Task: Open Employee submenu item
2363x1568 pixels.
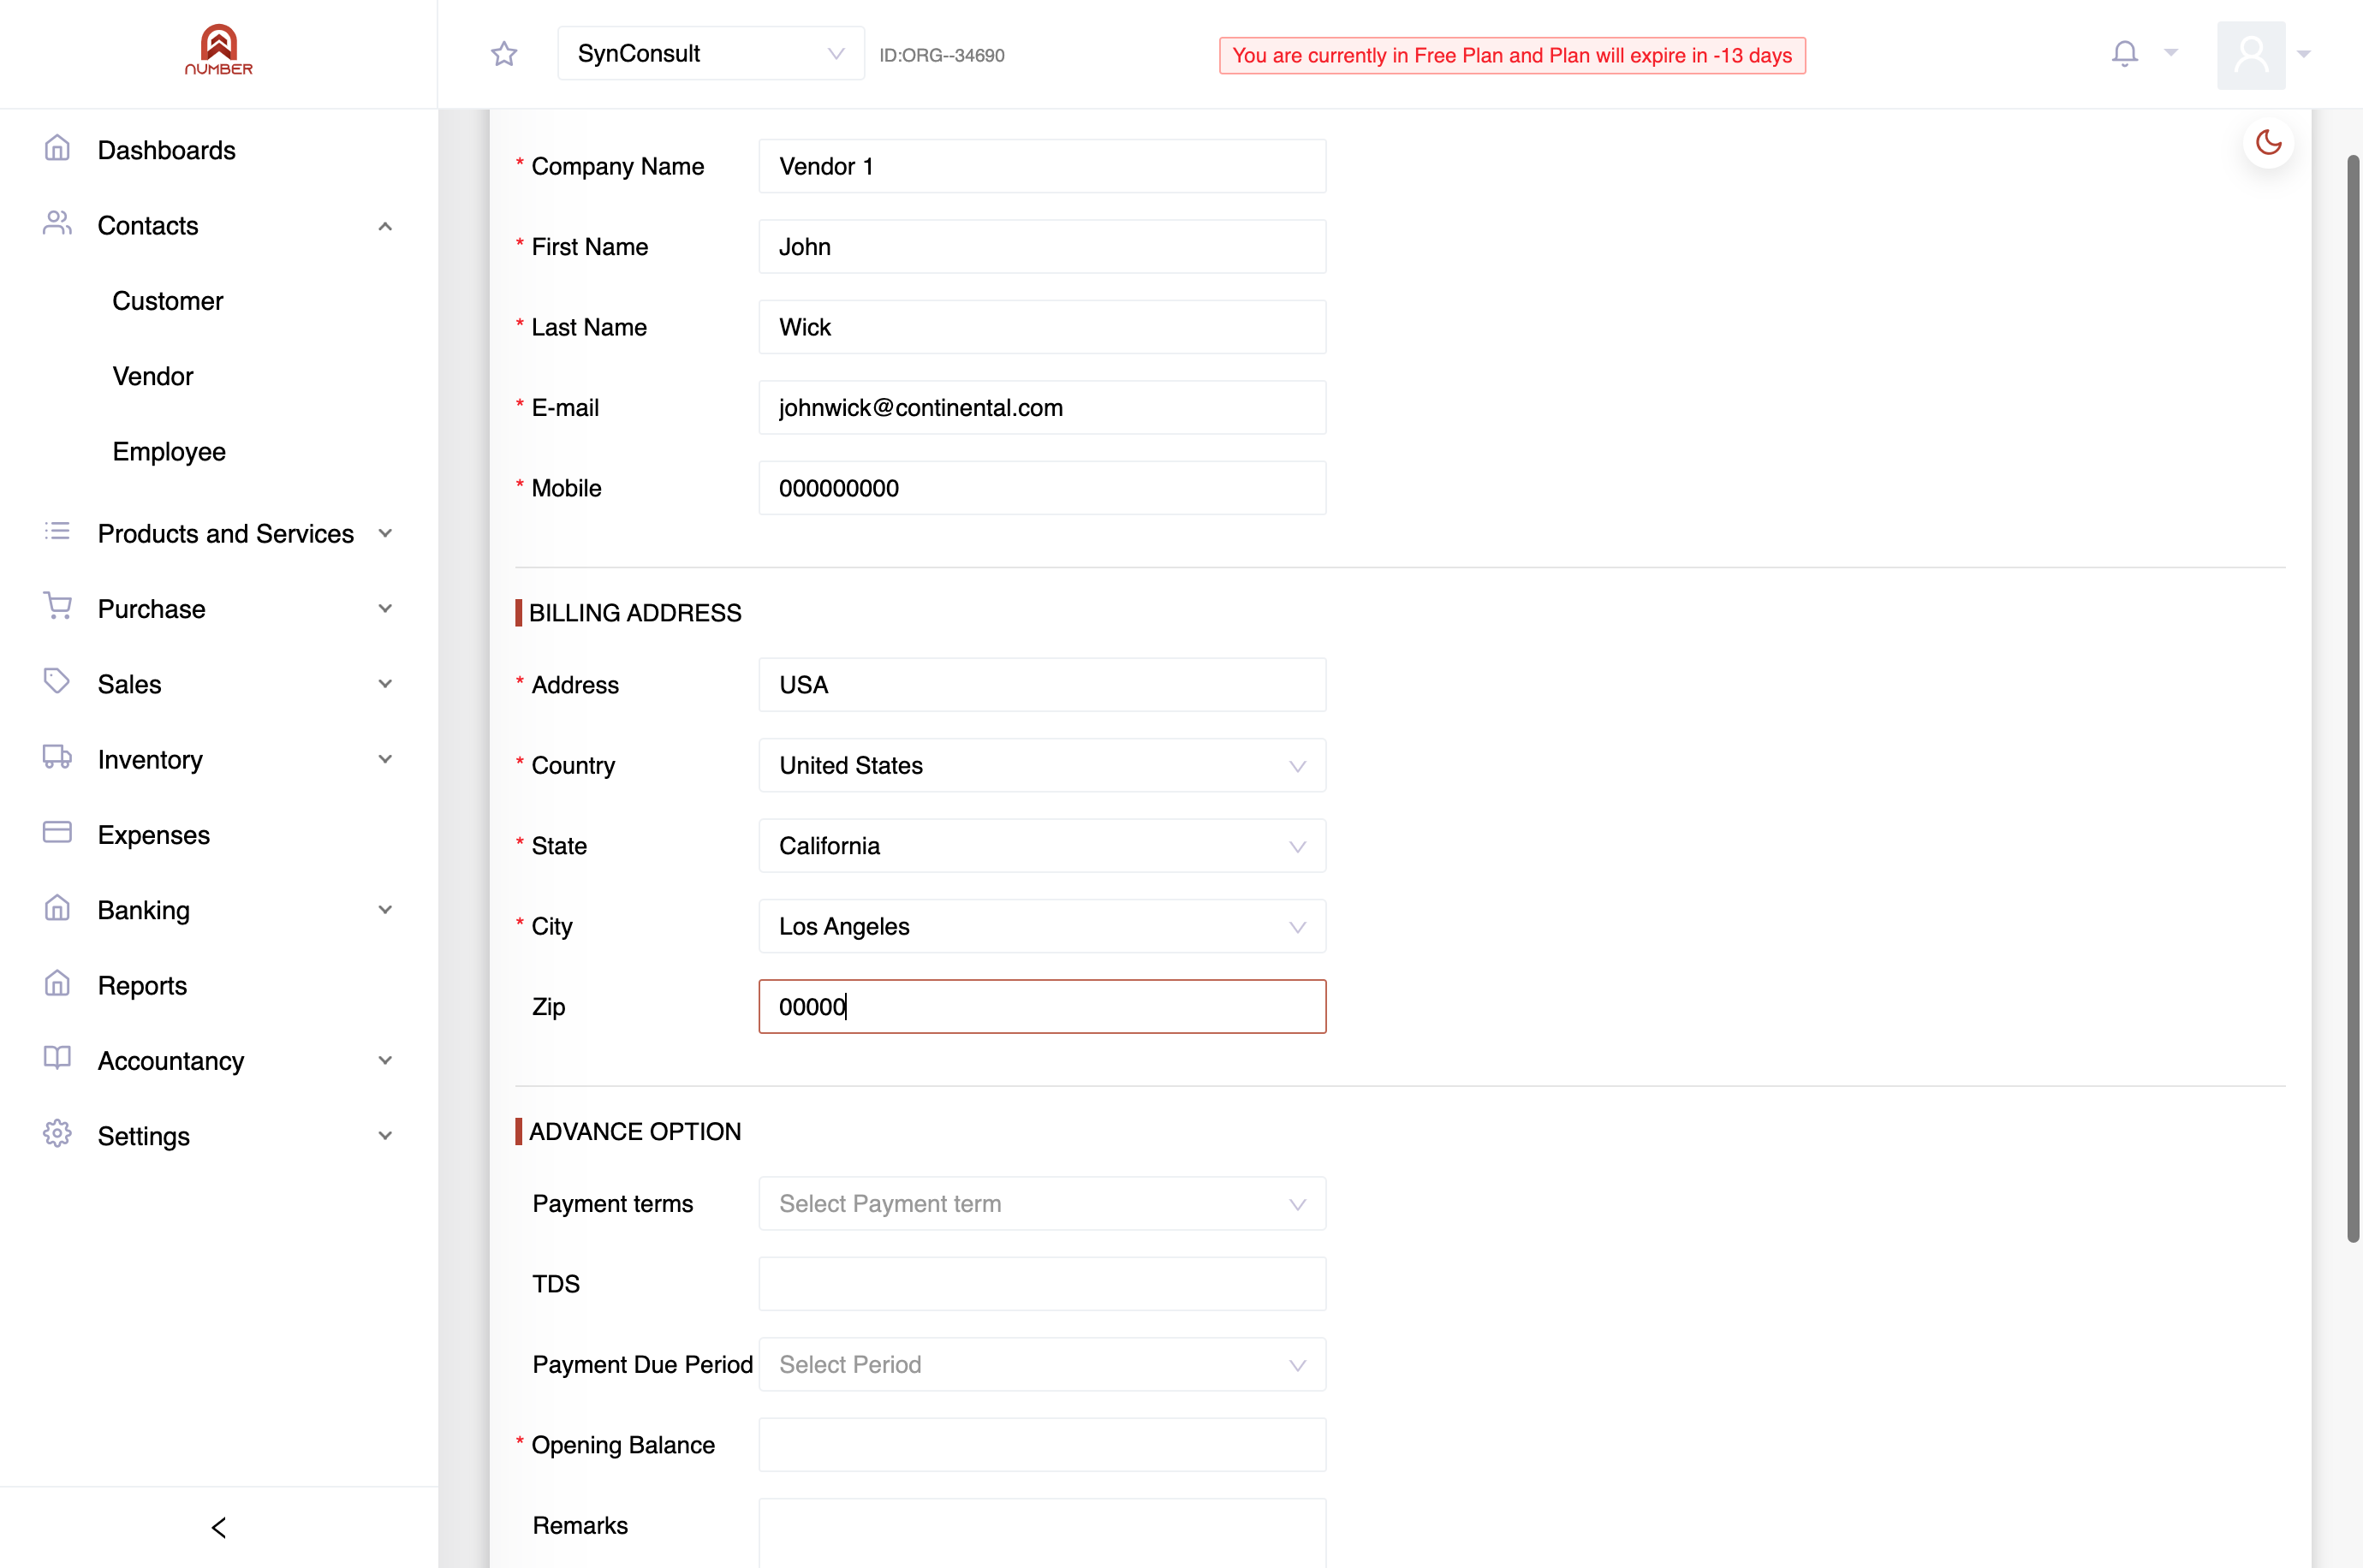Action: (169, 452)
